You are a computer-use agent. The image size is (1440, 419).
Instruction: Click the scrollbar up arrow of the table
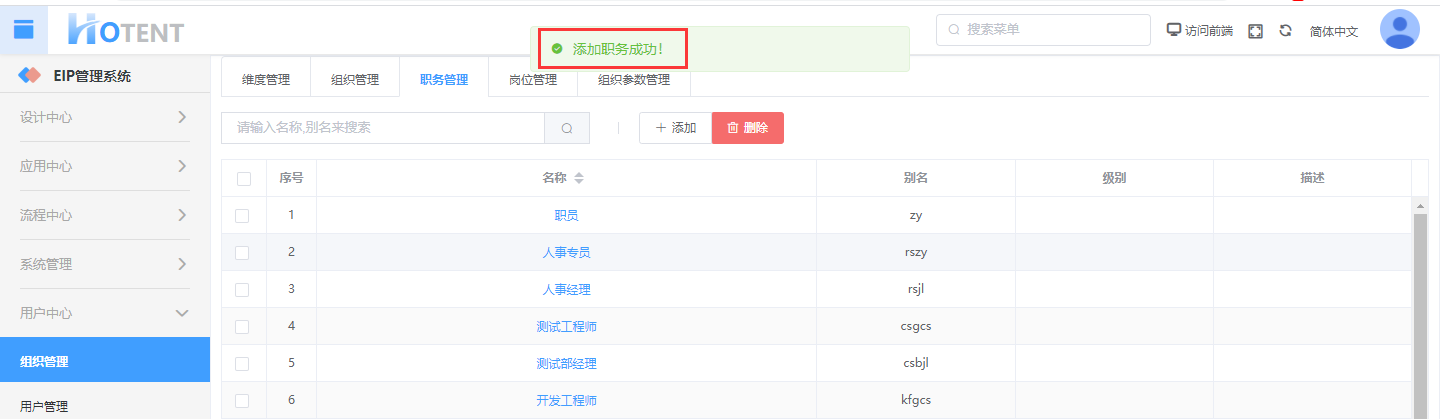[1420, 205]
